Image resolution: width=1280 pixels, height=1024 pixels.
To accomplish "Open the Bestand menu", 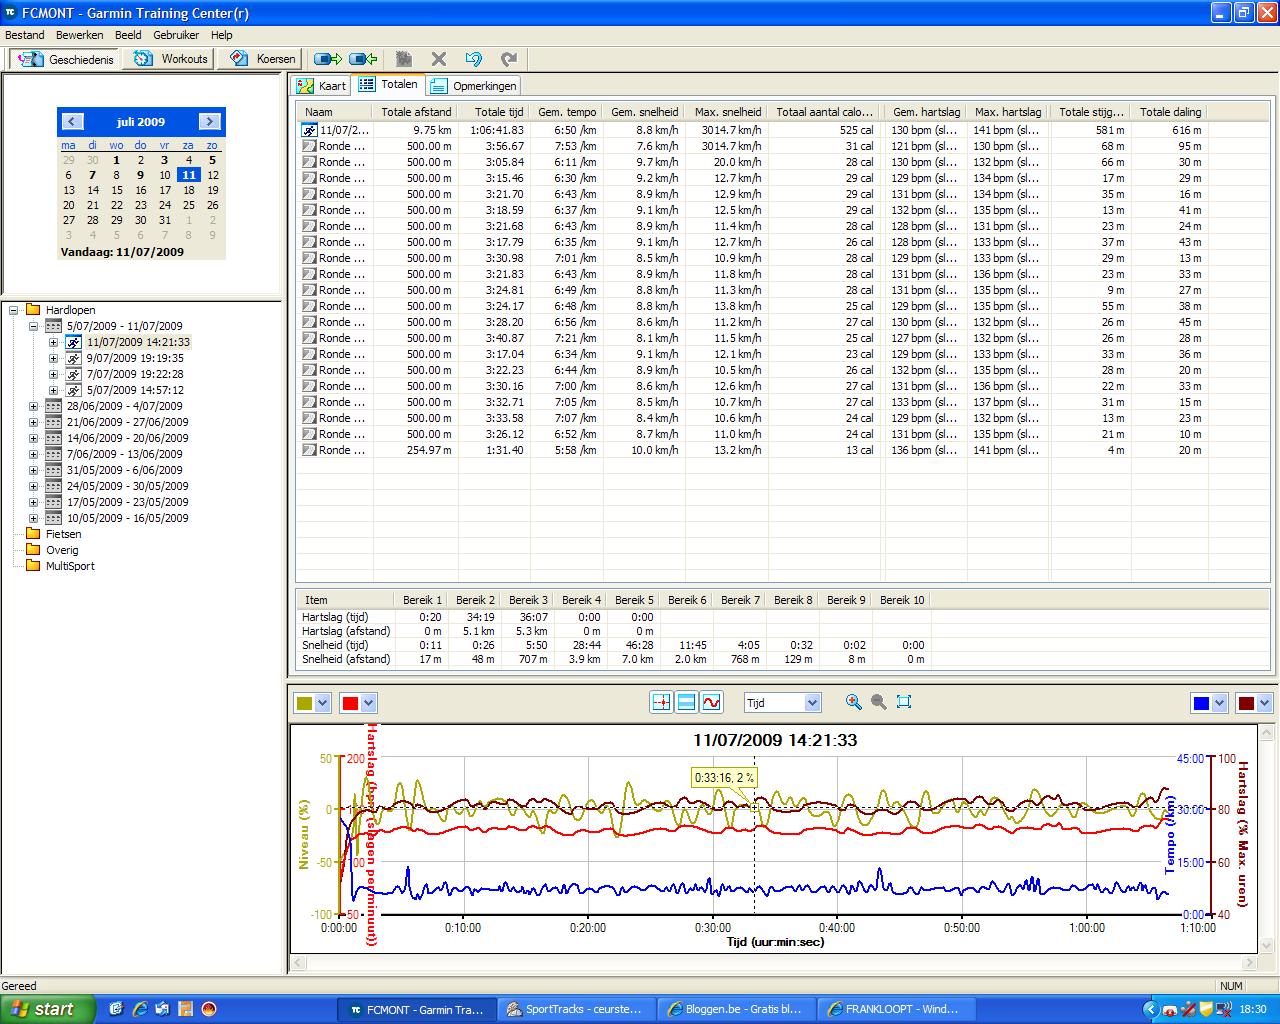I will pyautogui.click(x=25, y=35).
